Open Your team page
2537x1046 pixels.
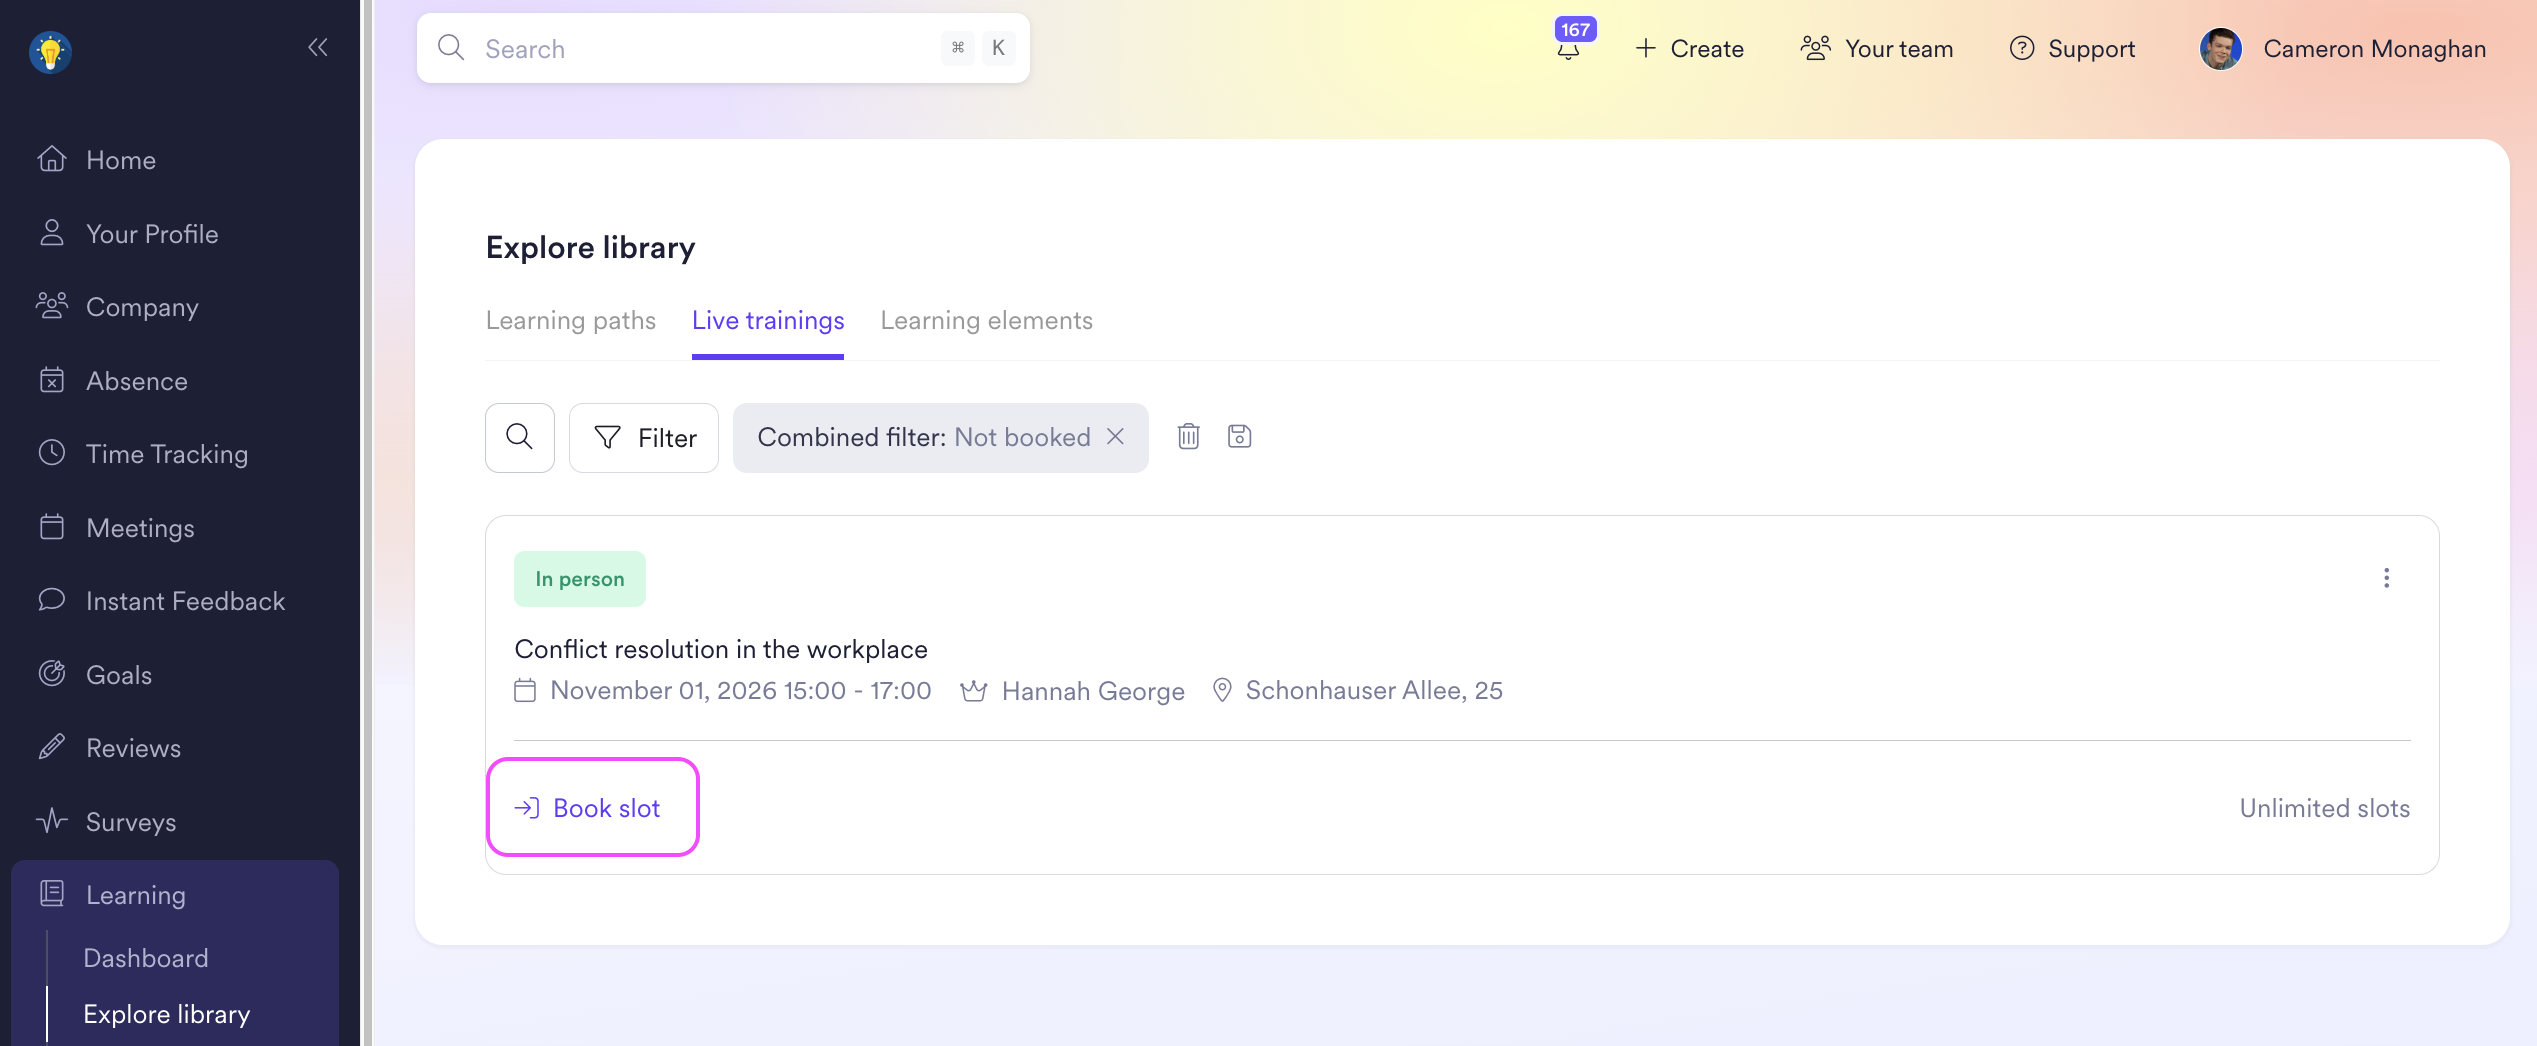[1877, 49]
